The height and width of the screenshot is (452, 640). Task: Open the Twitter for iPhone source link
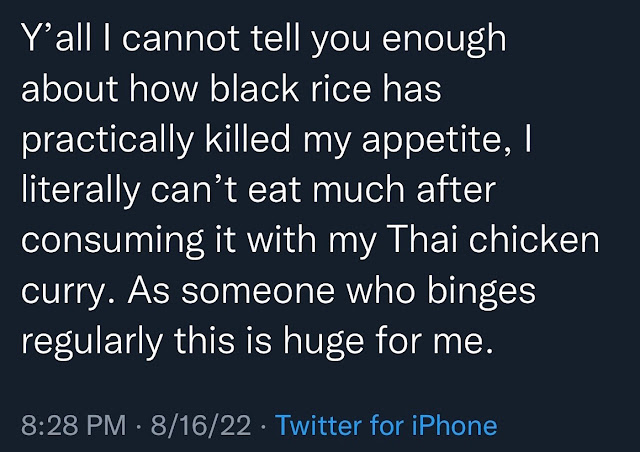coord(385,425)
